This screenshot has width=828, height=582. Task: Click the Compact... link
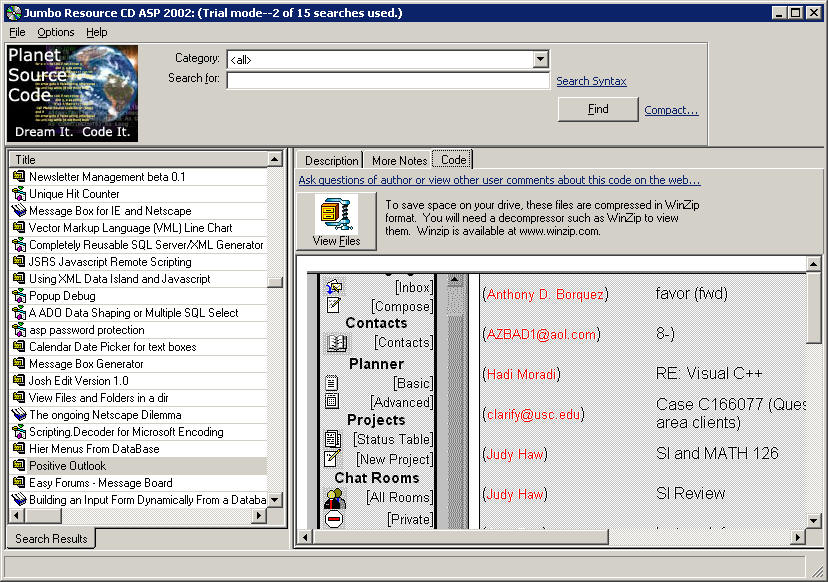pyautogui.click(x=671, y=110)
